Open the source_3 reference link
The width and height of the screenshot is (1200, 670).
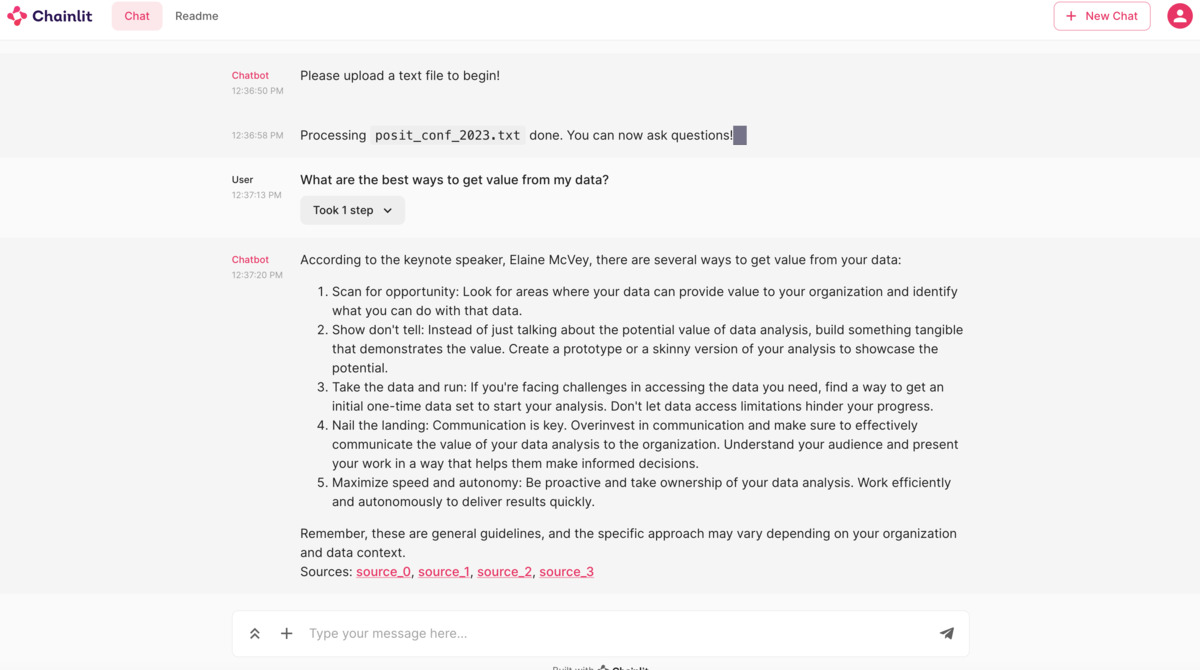click(x=567, y=571)
